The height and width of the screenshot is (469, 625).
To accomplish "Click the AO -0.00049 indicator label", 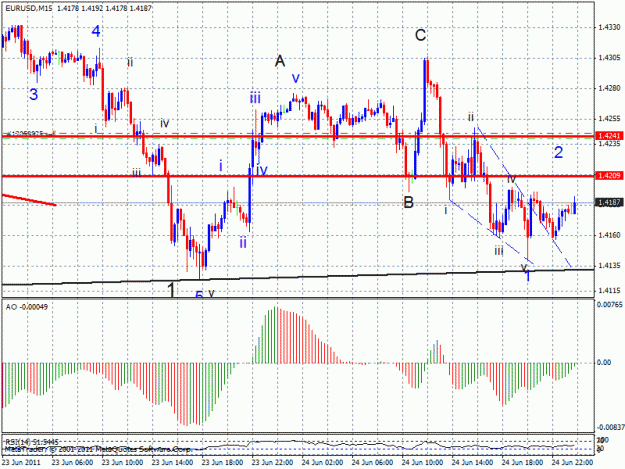I will coord(26,307).
